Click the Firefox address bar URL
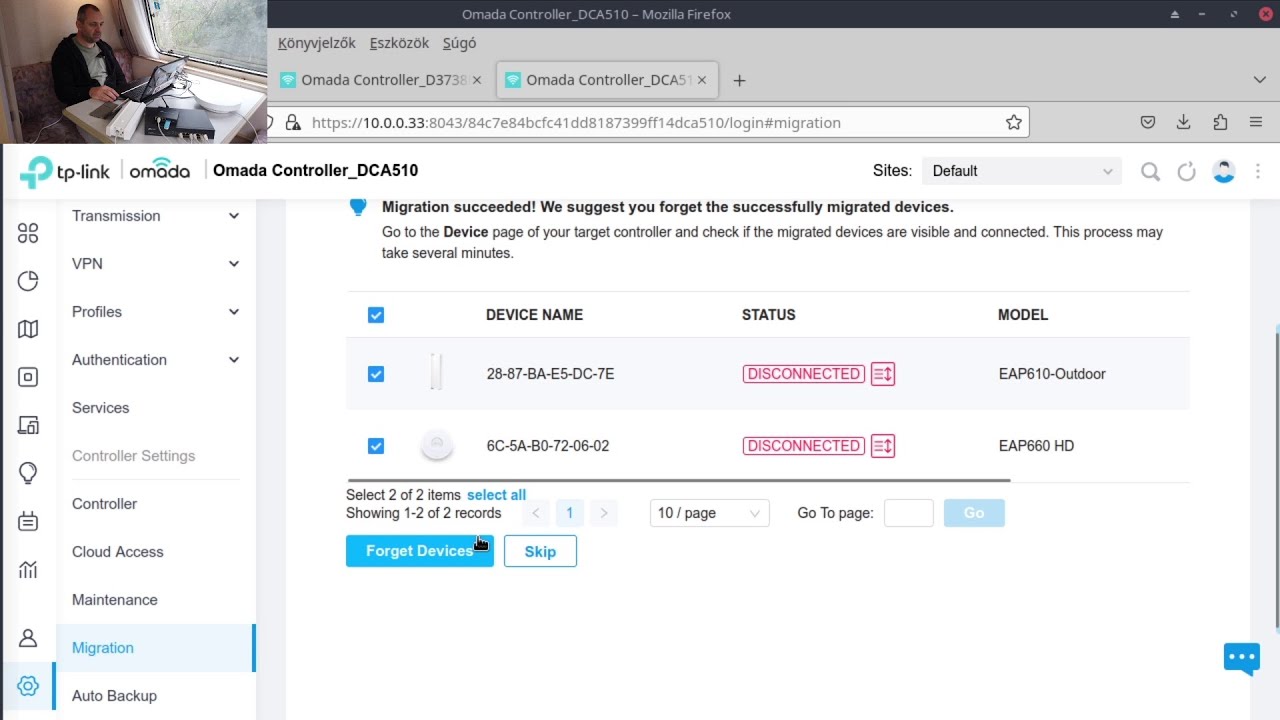 (x=576, y=123)
